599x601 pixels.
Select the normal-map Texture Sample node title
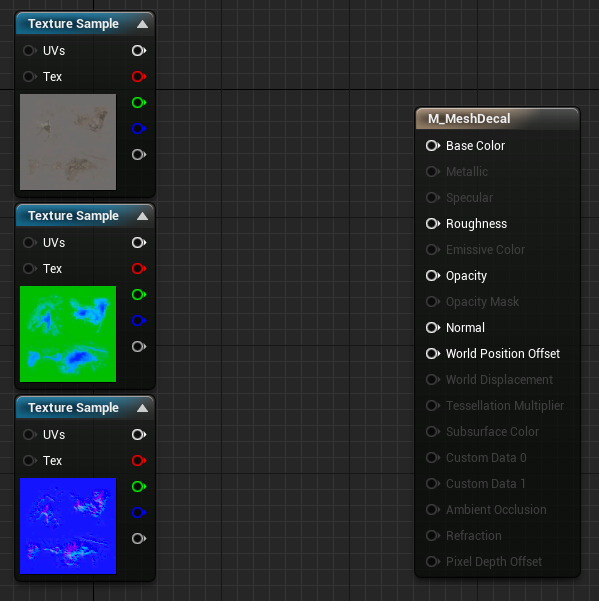coord(73,408)
